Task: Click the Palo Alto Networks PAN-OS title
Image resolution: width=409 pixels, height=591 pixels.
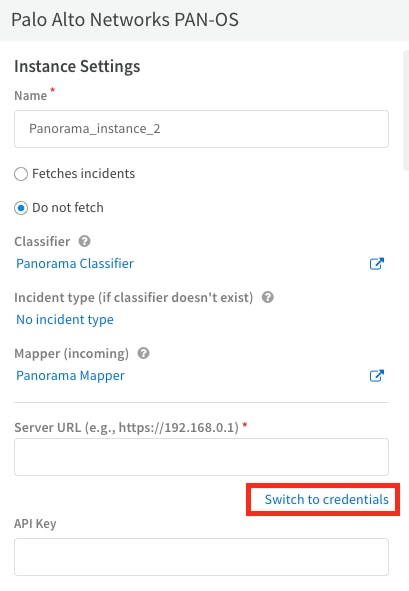Action: [x=125, y=20]
